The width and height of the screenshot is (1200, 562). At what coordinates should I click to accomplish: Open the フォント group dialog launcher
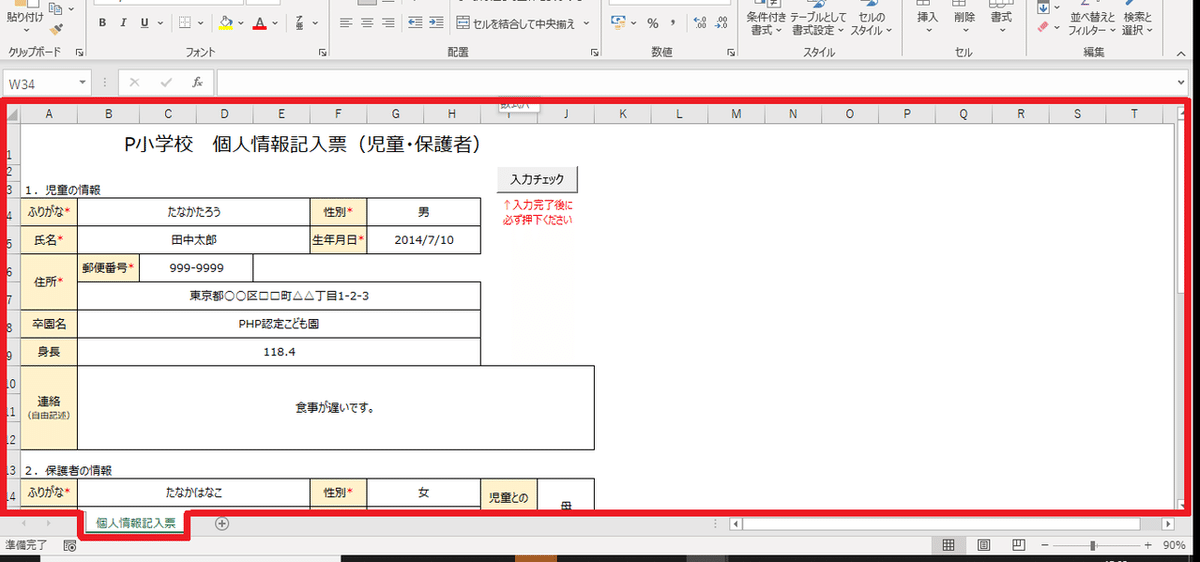pyautogui.click(x=322, y=52)
